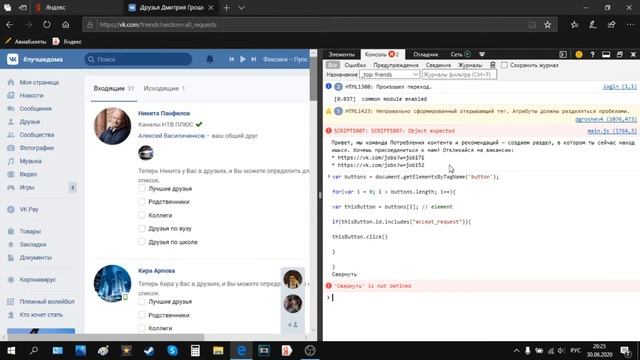
Task: Open Сообщения in VK sidebar
Action: click(x=36, y=109)
